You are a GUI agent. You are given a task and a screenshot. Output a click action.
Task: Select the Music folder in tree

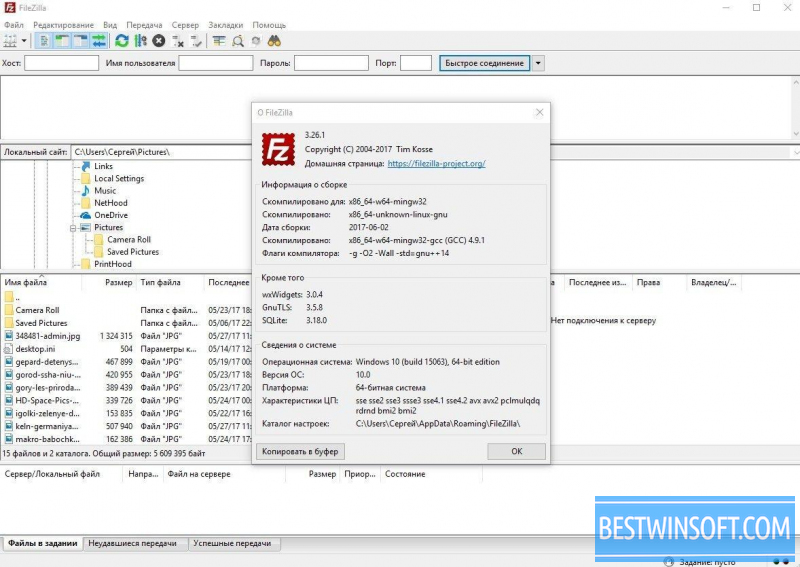coord(105,190)
